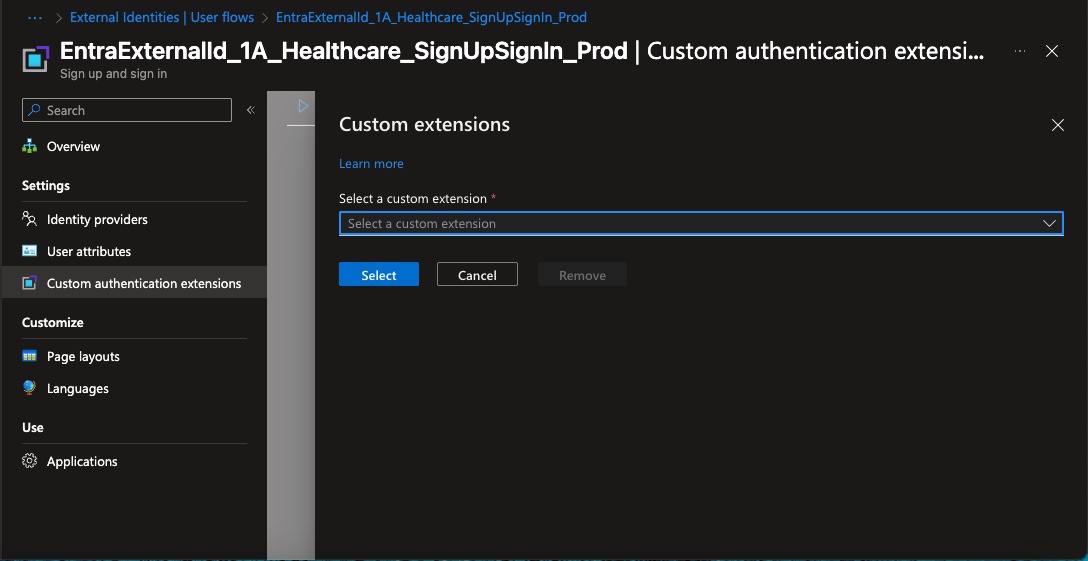The image size is (1088, 561).
Task: Click the user flow resource icon in header
Action: (x=35, y=59)
